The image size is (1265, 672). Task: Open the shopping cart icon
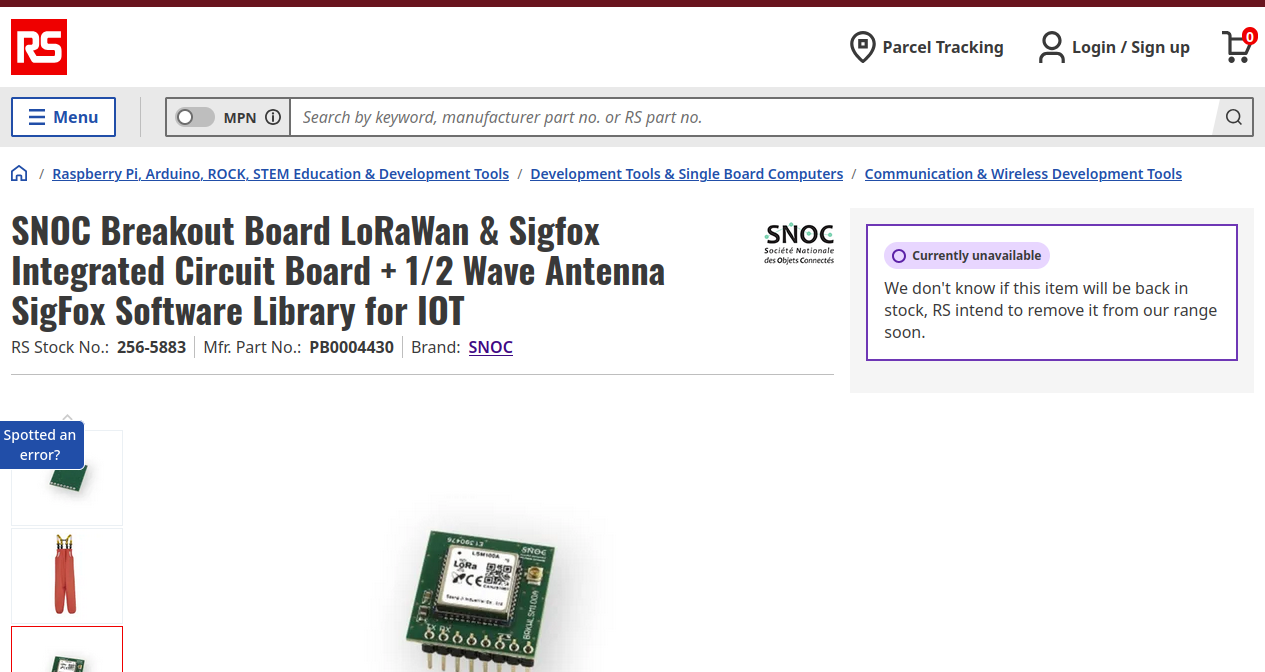(x=1237, y=46)
